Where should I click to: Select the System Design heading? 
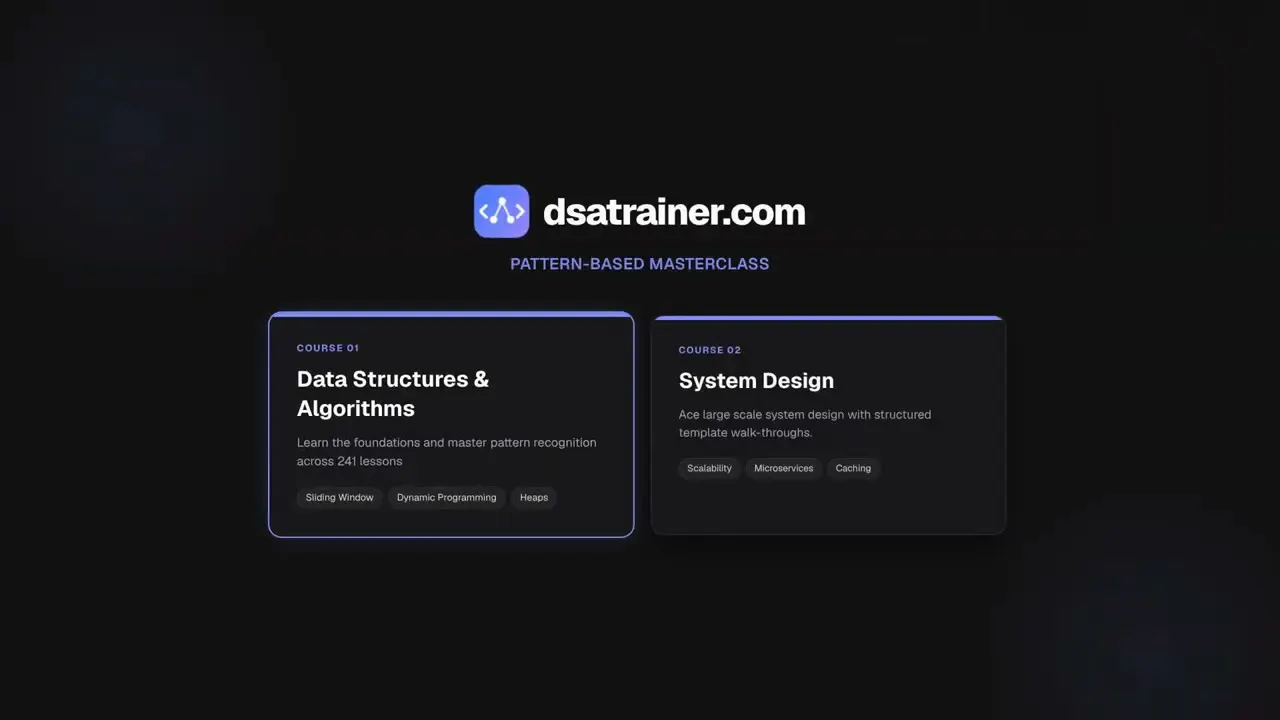pos(756,381)
